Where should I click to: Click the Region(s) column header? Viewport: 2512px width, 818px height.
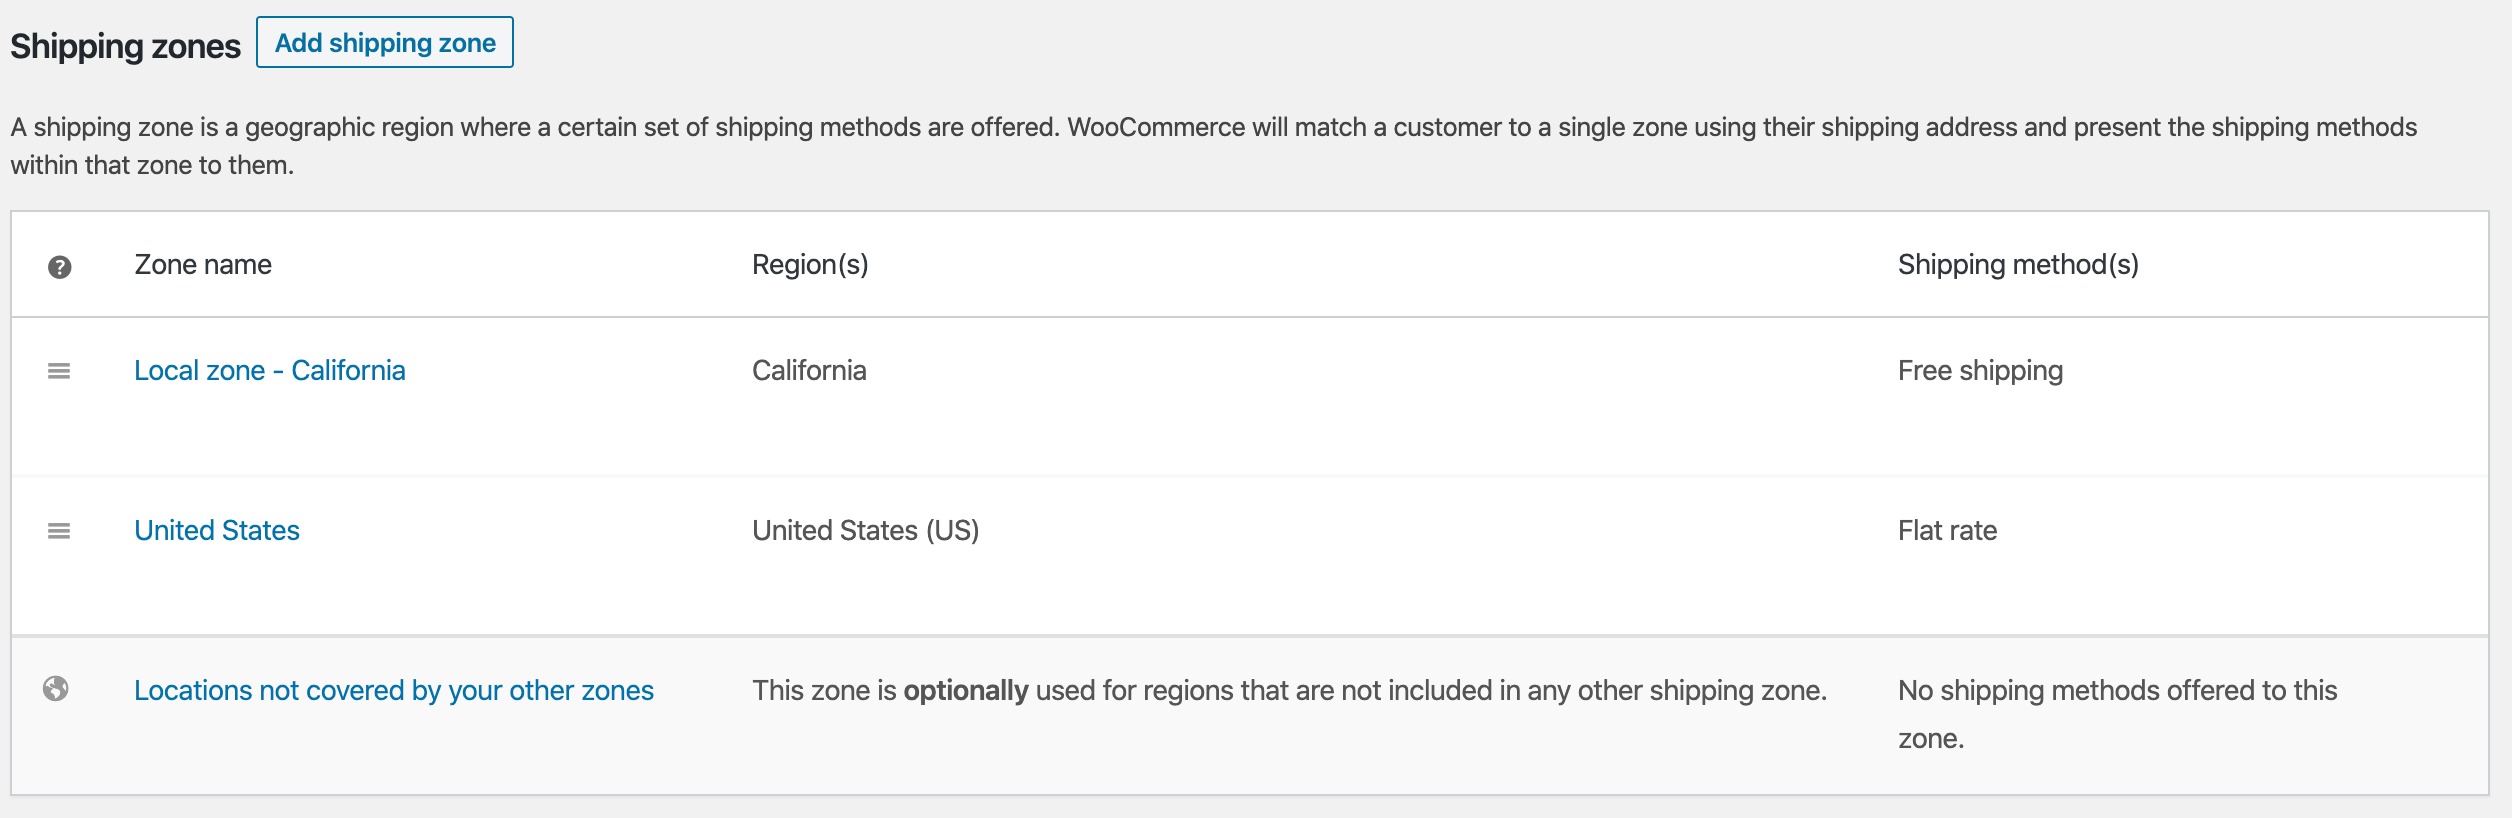click(810, 265)
